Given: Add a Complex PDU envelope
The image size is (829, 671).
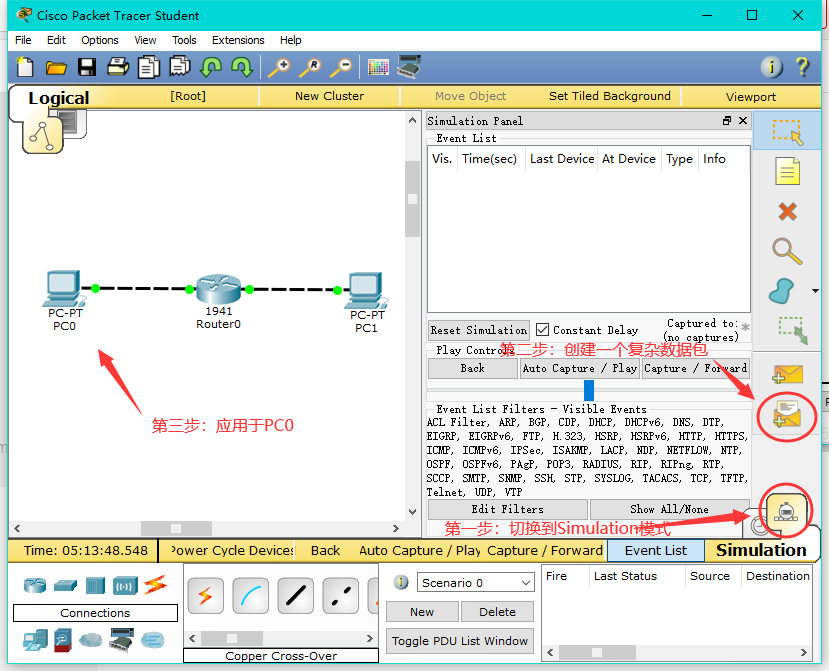Looking at the screenshot, I should pos(787,413).
